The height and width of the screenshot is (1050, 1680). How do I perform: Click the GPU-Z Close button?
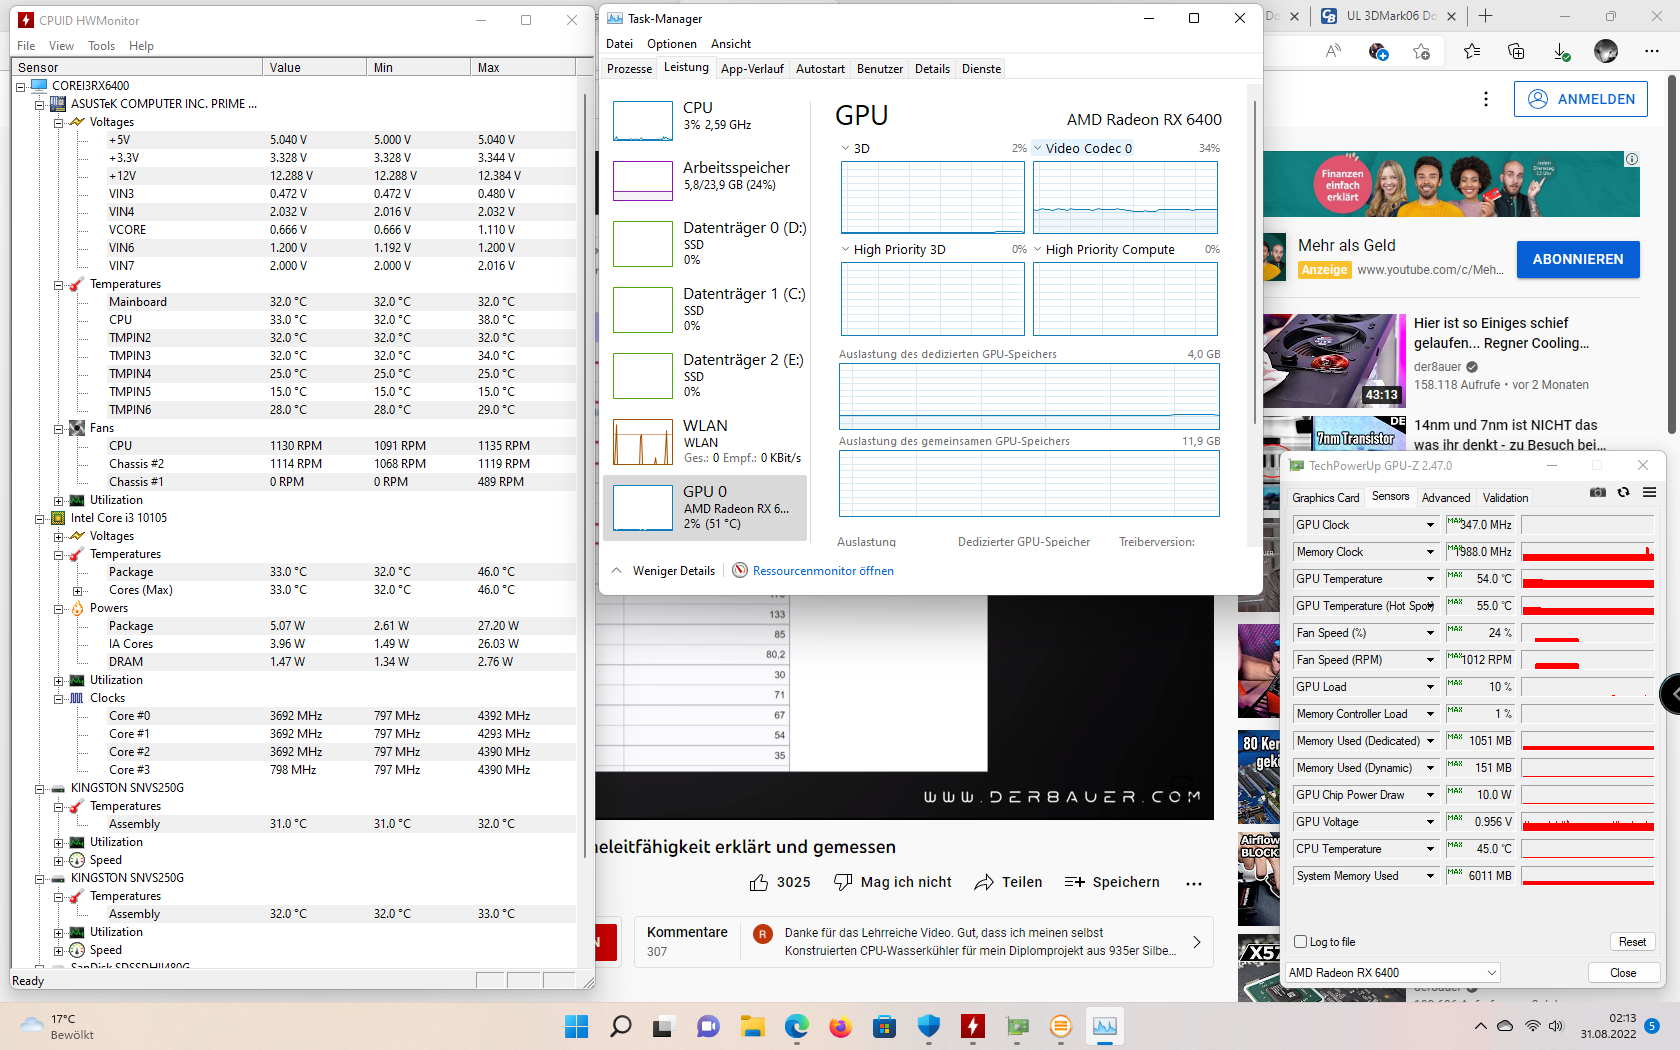coord(1623,972)
